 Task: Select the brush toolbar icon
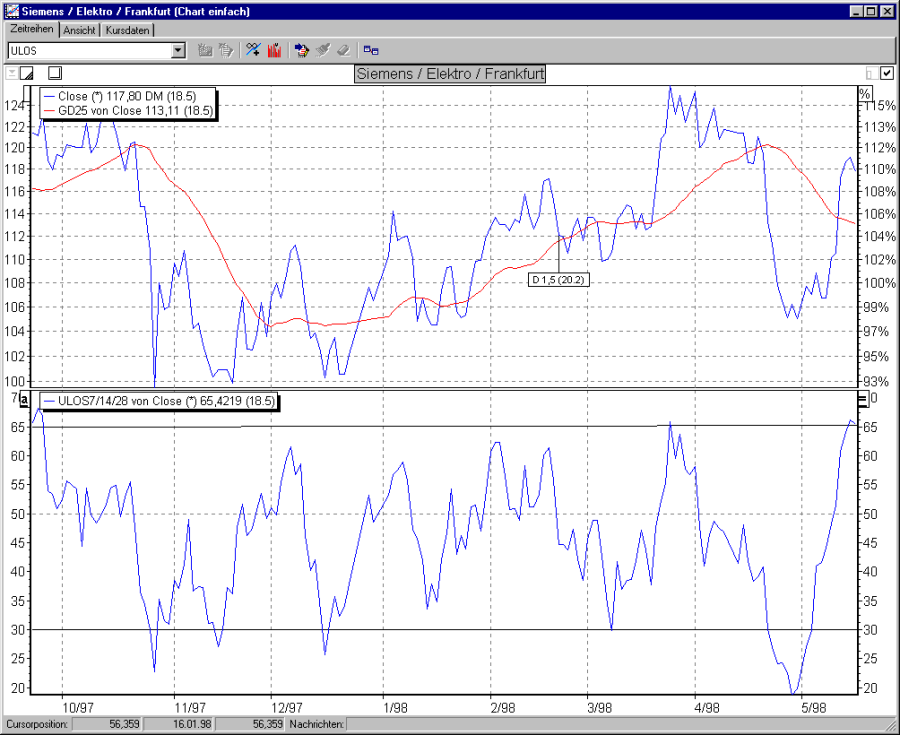(x=323, y=50)
